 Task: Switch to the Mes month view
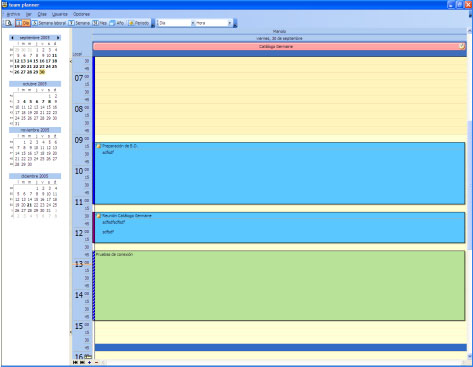click(x=100, y=23)
